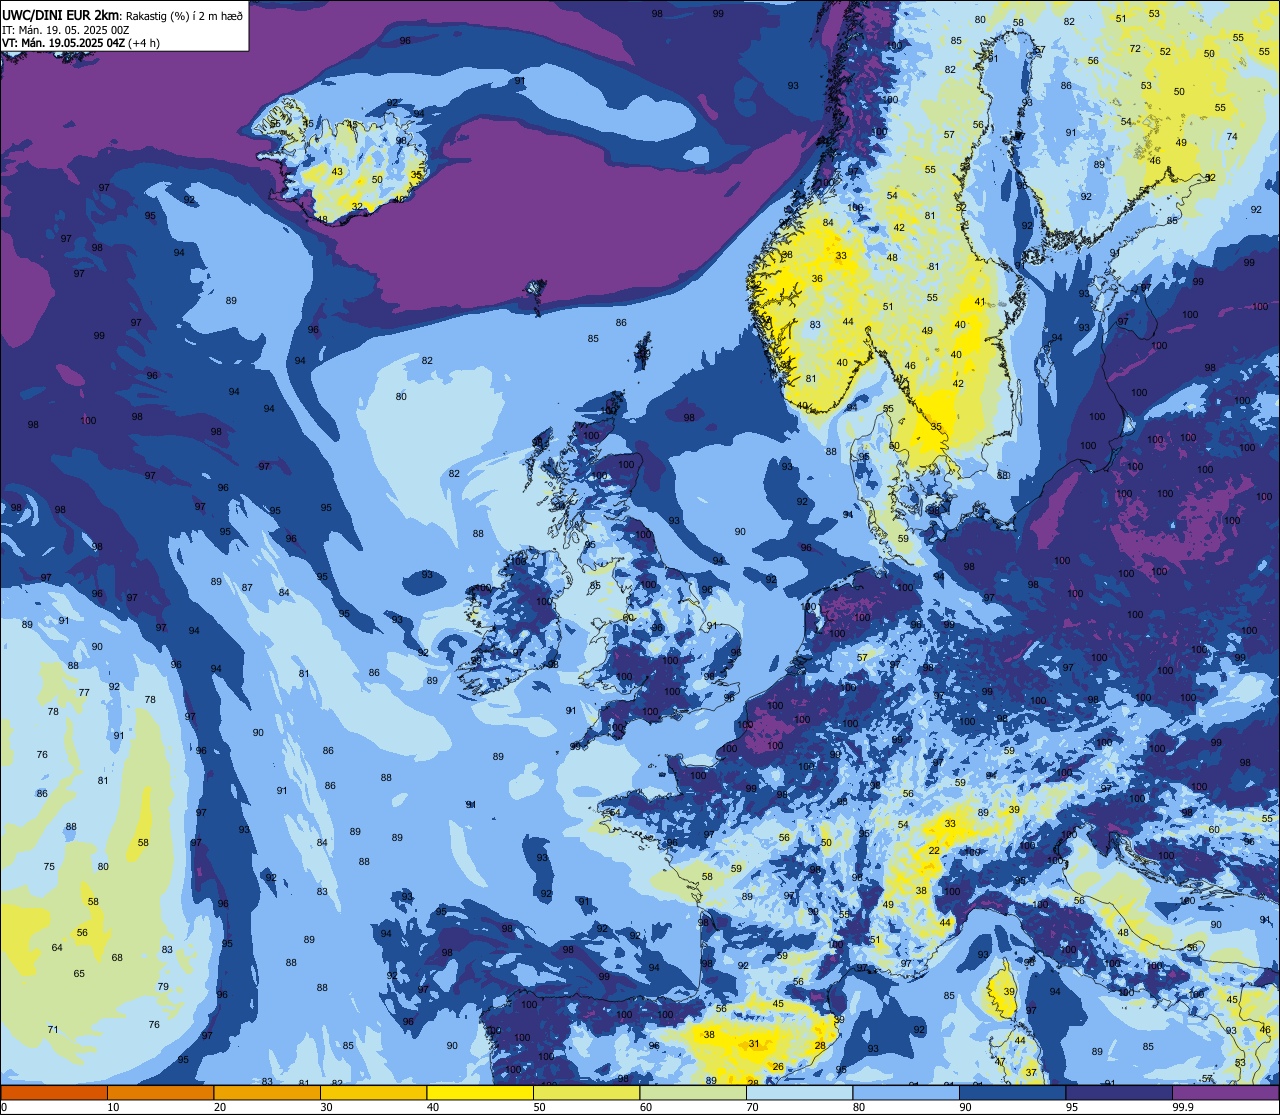Click the medium blue 80–90 legend segment
Screen dimensions: 1280x1115
point(906,1093)
